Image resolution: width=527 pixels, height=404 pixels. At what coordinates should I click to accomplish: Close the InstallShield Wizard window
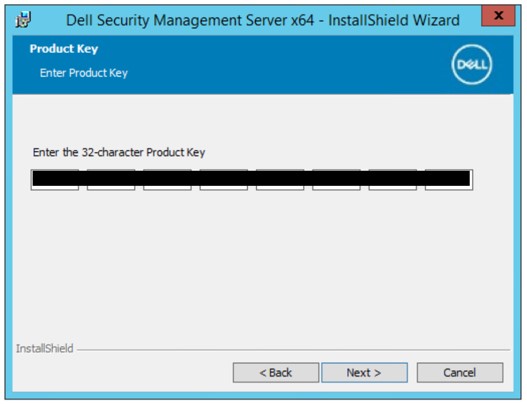click(498, 15)
